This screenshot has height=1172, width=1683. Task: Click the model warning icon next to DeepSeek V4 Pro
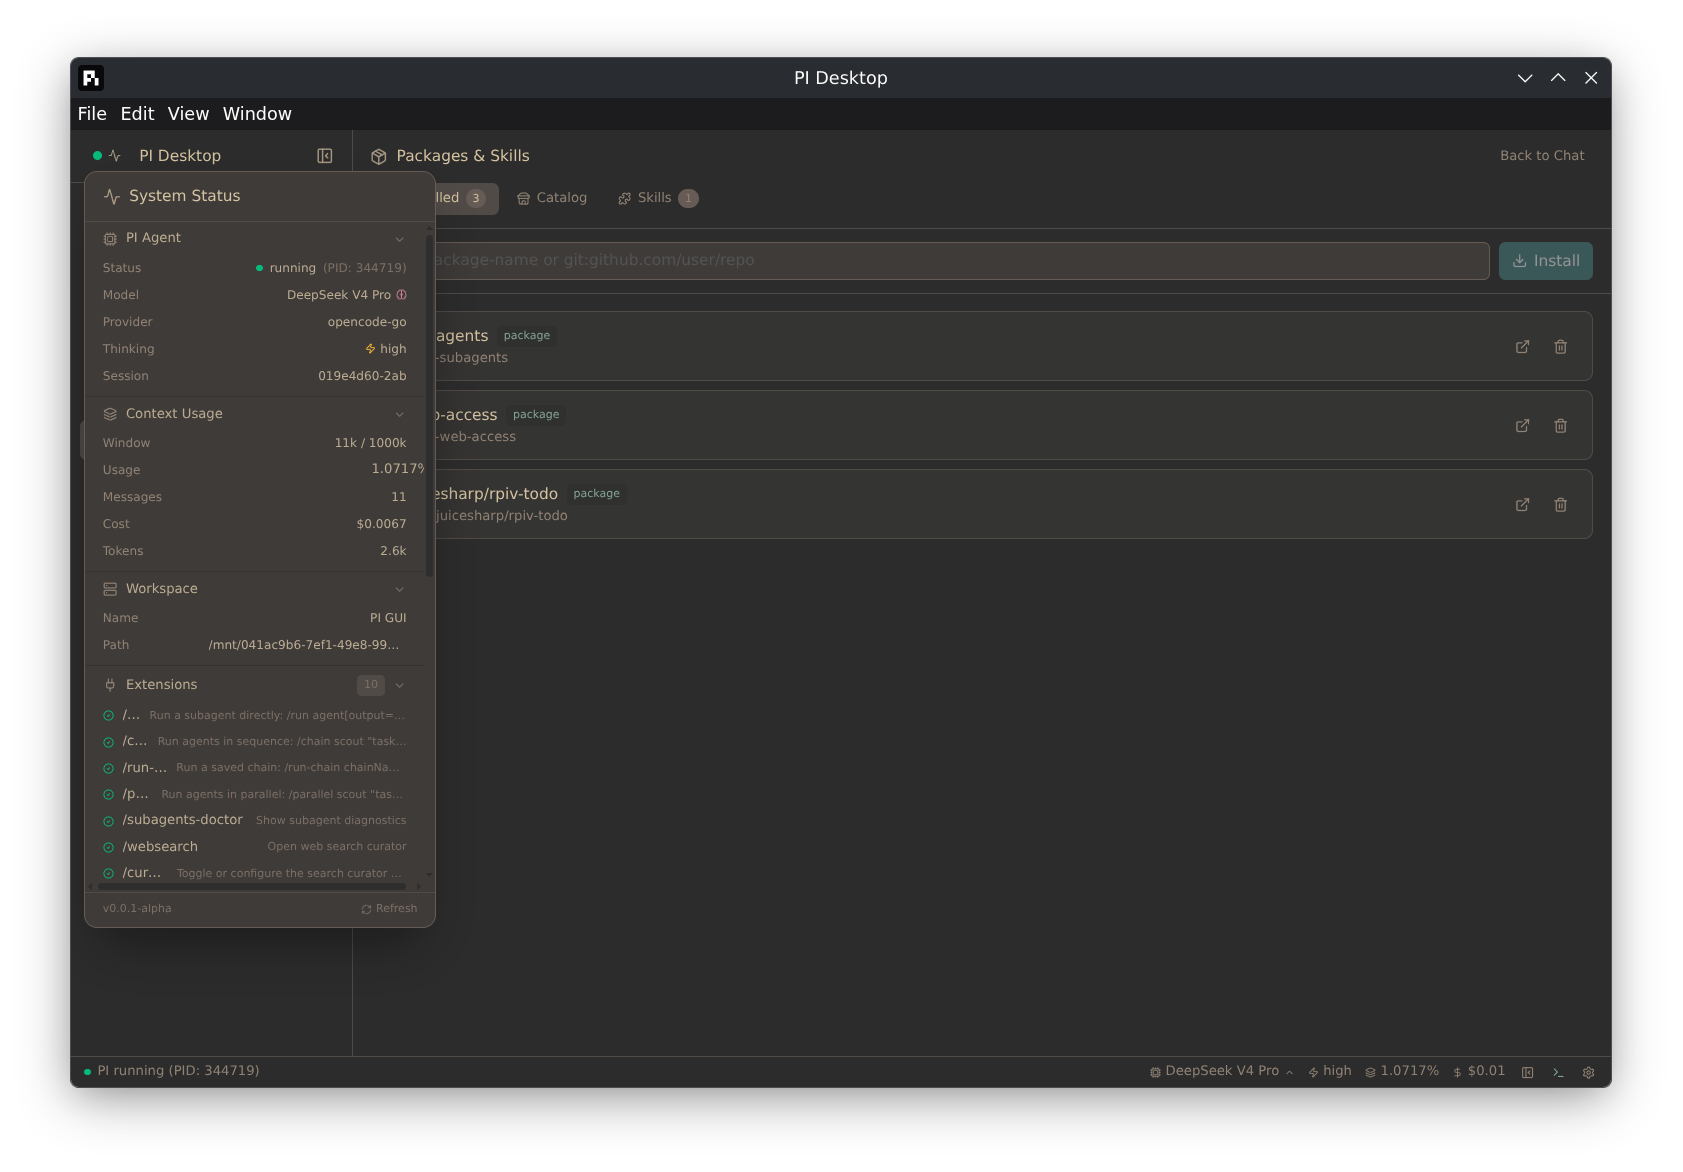point(402,295)
